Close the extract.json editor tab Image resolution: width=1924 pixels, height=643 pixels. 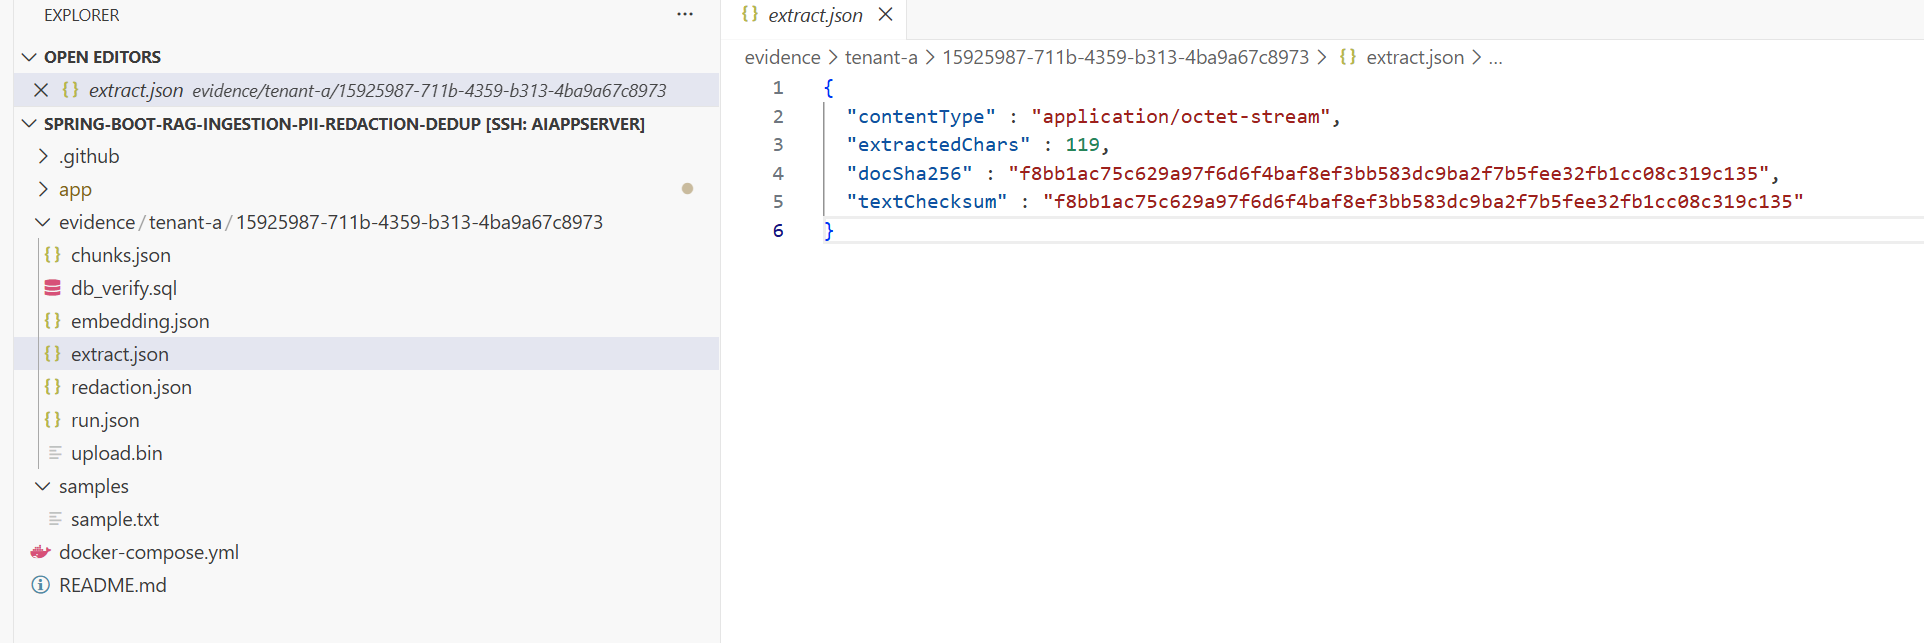pos(885,15)
